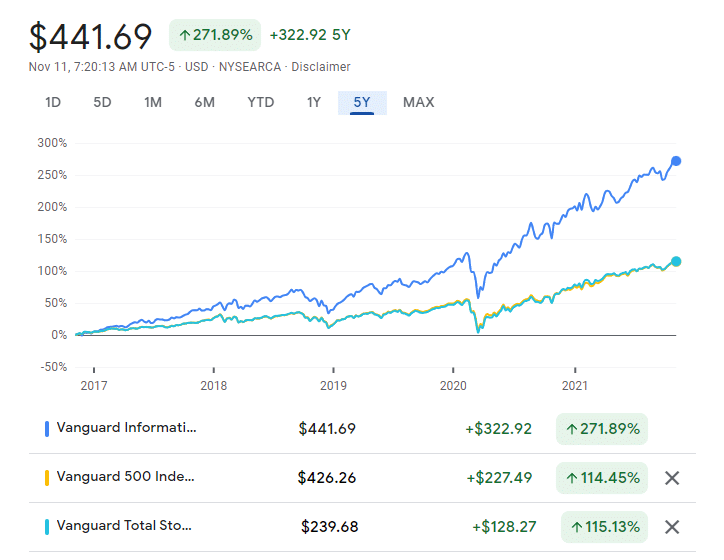Image resolution: width=724 pixels, height=560 pixels.
Task: Switch to the 1M range tab
Action: click(x=153, y=102)
